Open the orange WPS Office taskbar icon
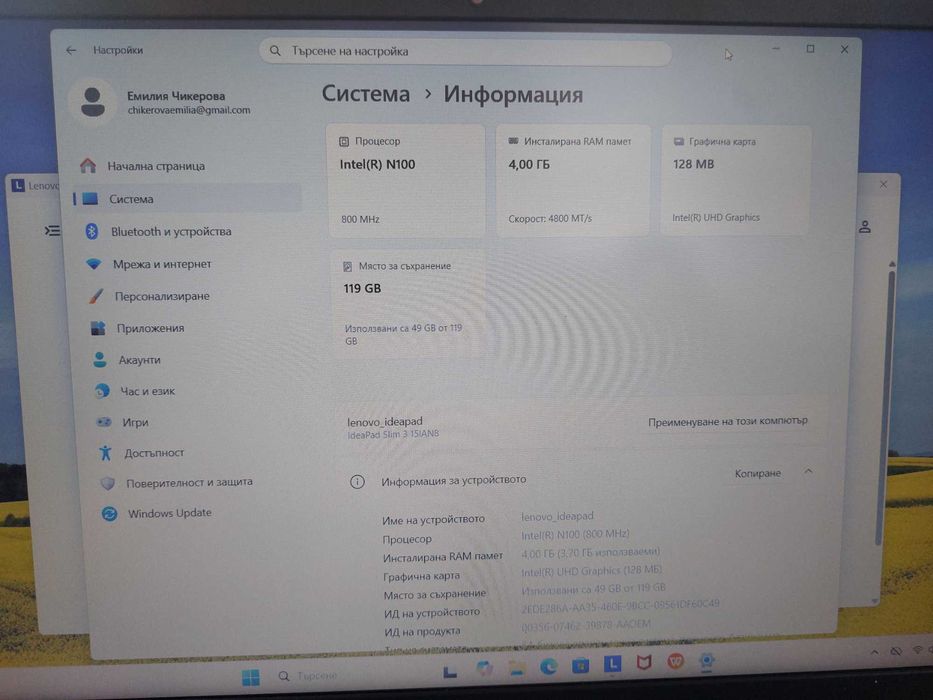This screenshot has height=700, width=933. (675, 661)
